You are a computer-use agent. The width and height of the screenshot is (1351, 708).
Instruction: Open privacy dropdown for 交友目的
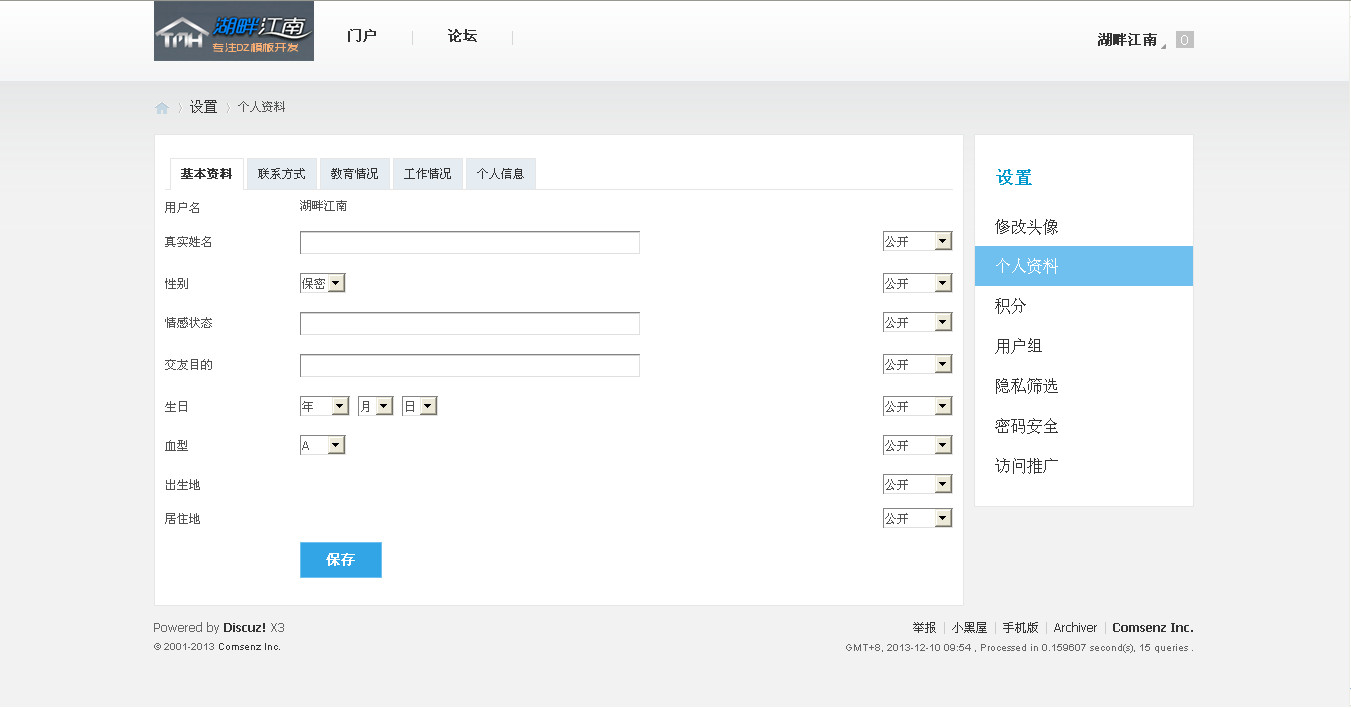[x=918, y=364]
